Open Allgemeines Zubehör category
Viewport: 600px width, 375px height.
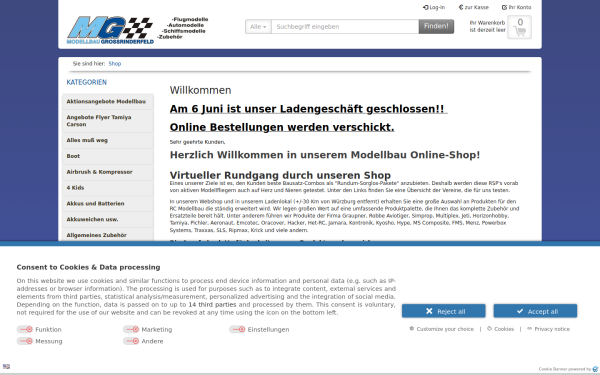(x=108, y=235)
